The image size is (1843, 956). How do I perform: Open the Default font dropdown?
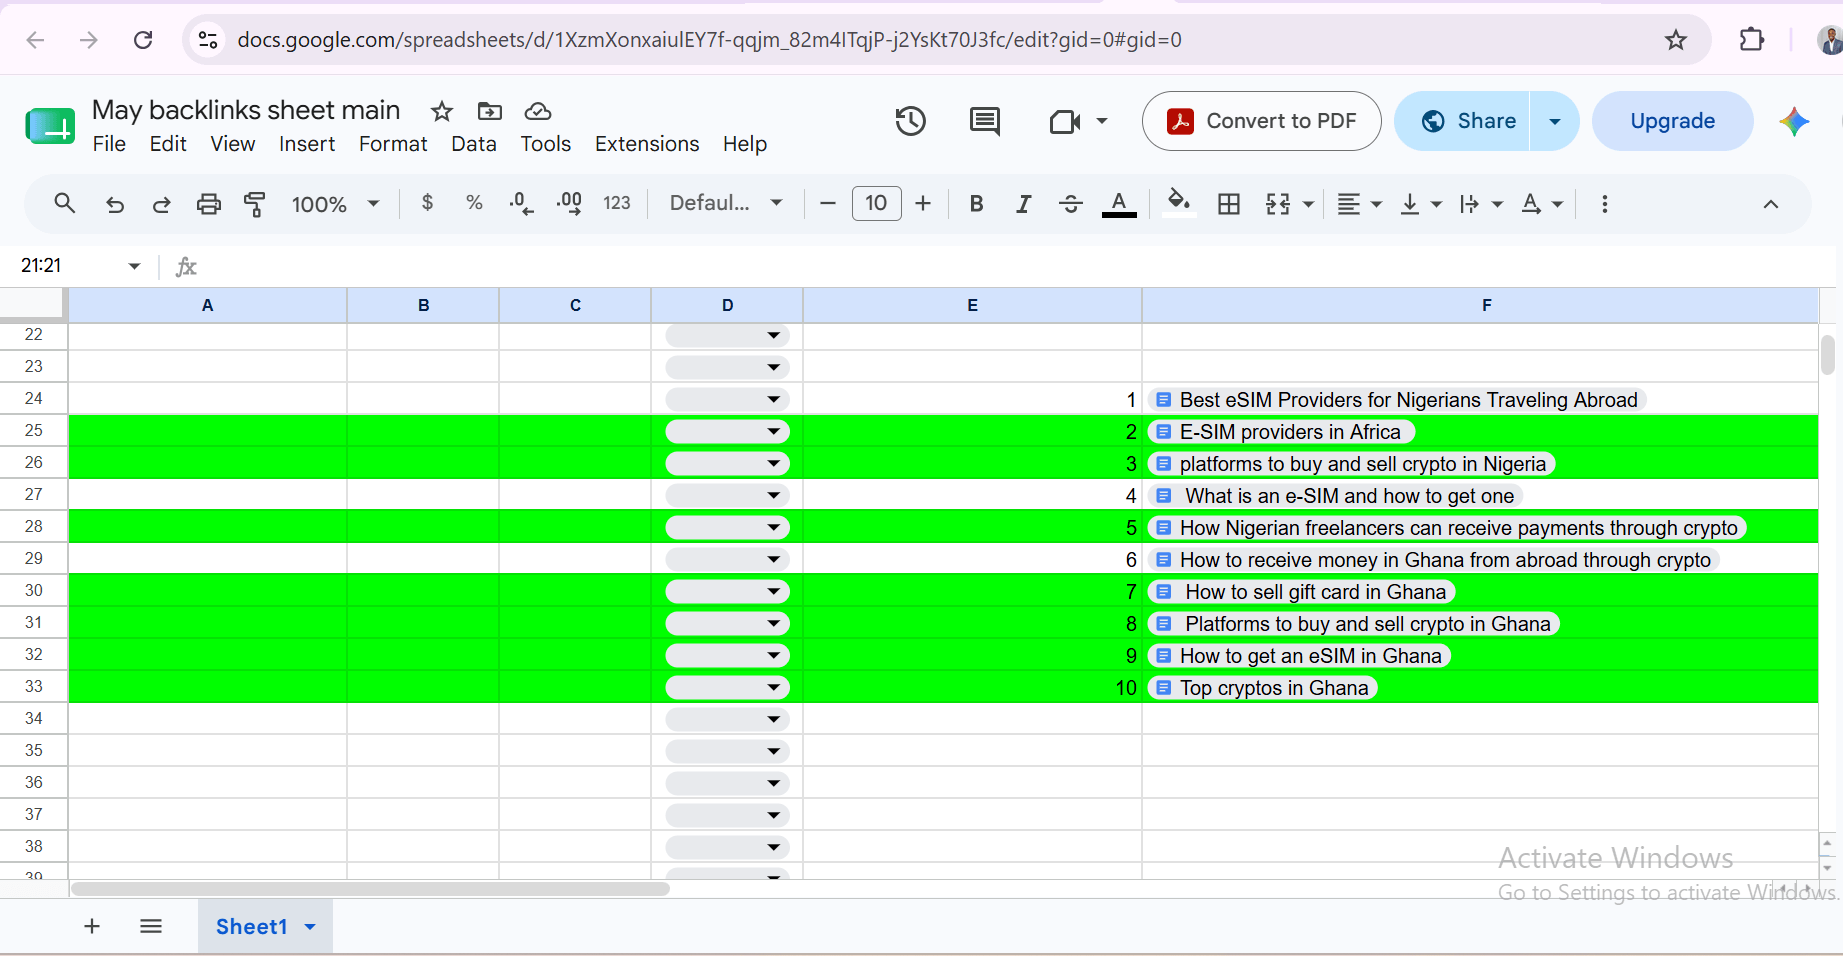click(x=726, y=203)
